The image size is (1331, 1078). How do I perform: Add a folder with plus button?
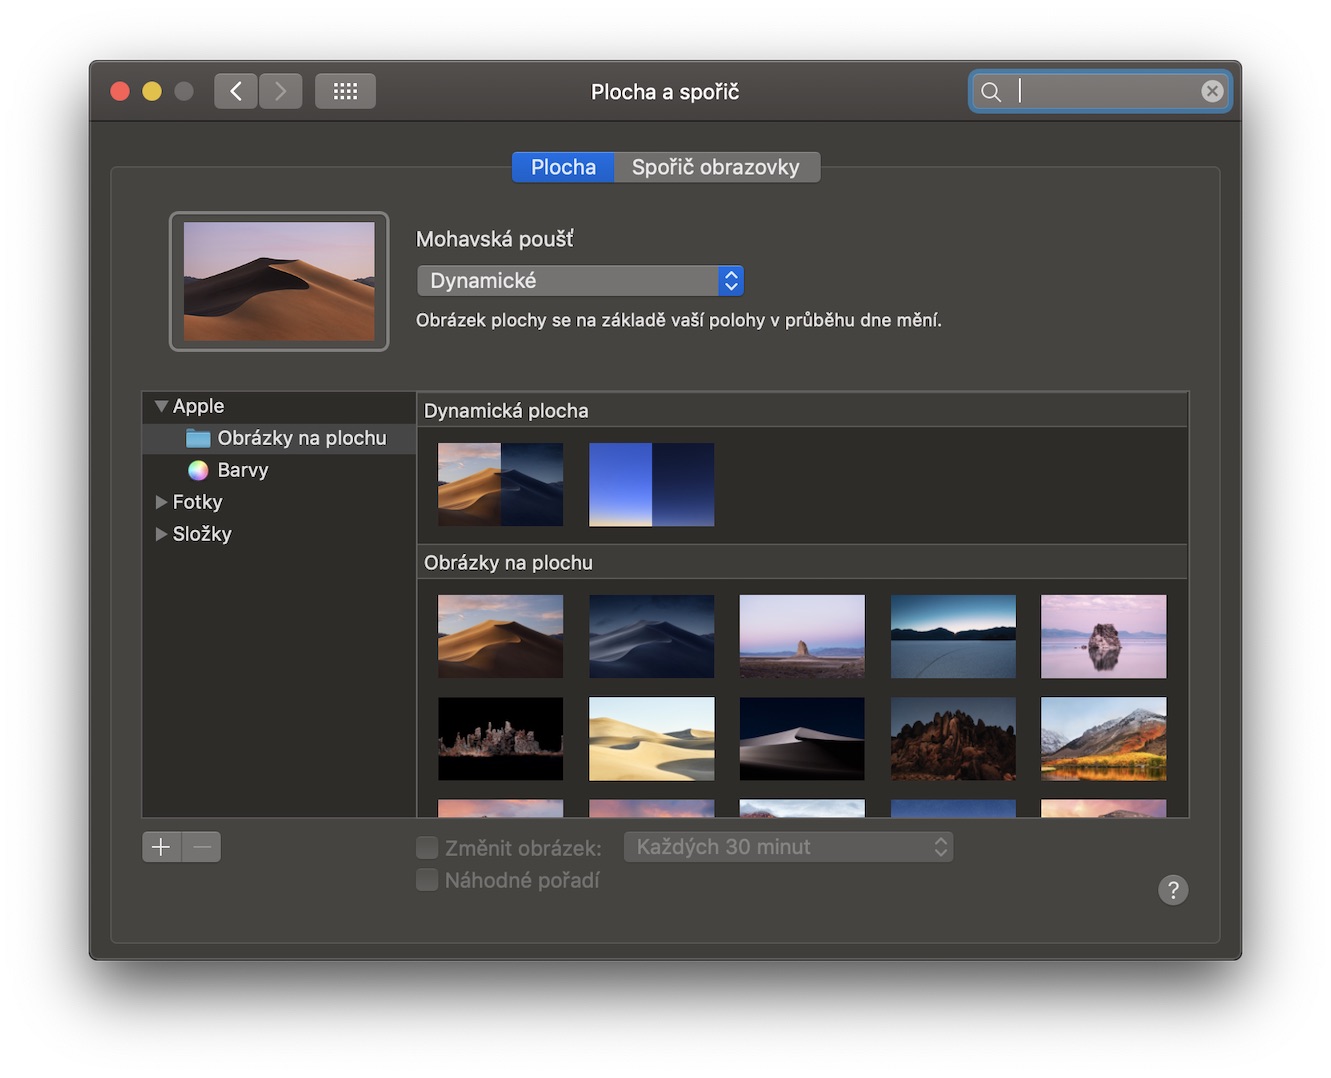click(x=161, y=848)
